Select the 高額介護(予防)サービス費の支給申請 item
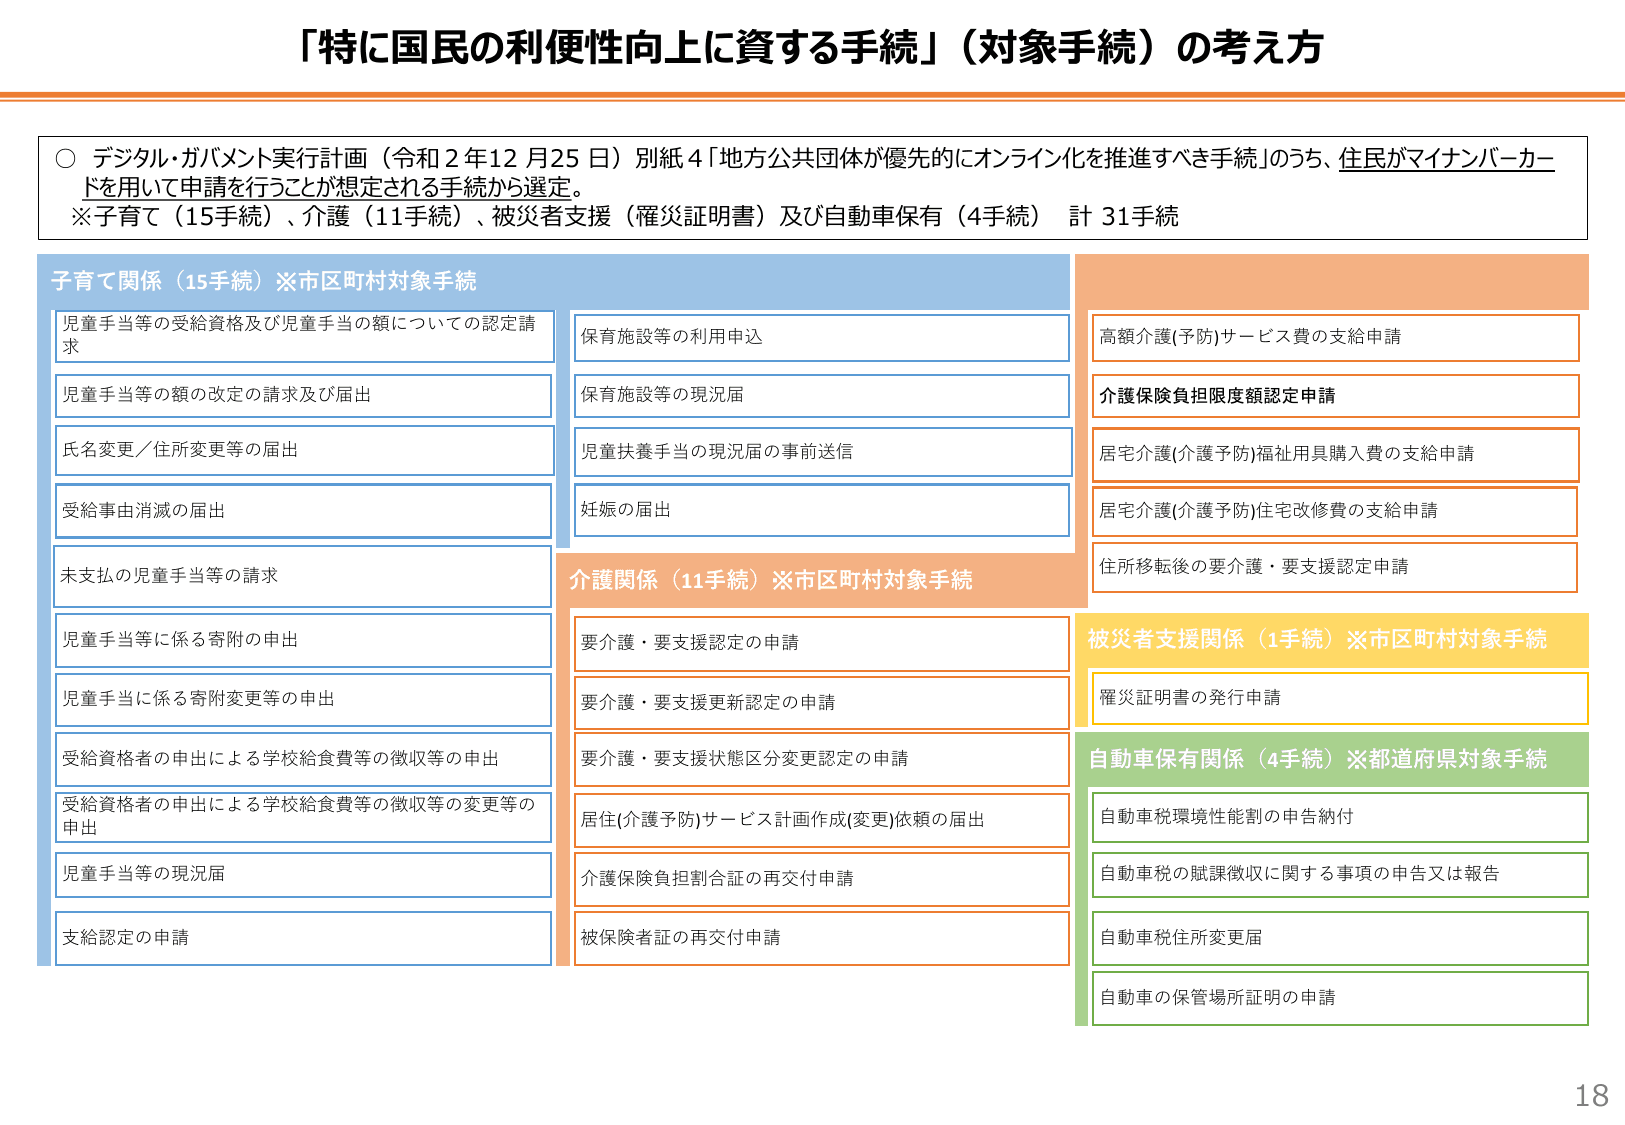1625x1125 pixels. [x=1337, y=338]
